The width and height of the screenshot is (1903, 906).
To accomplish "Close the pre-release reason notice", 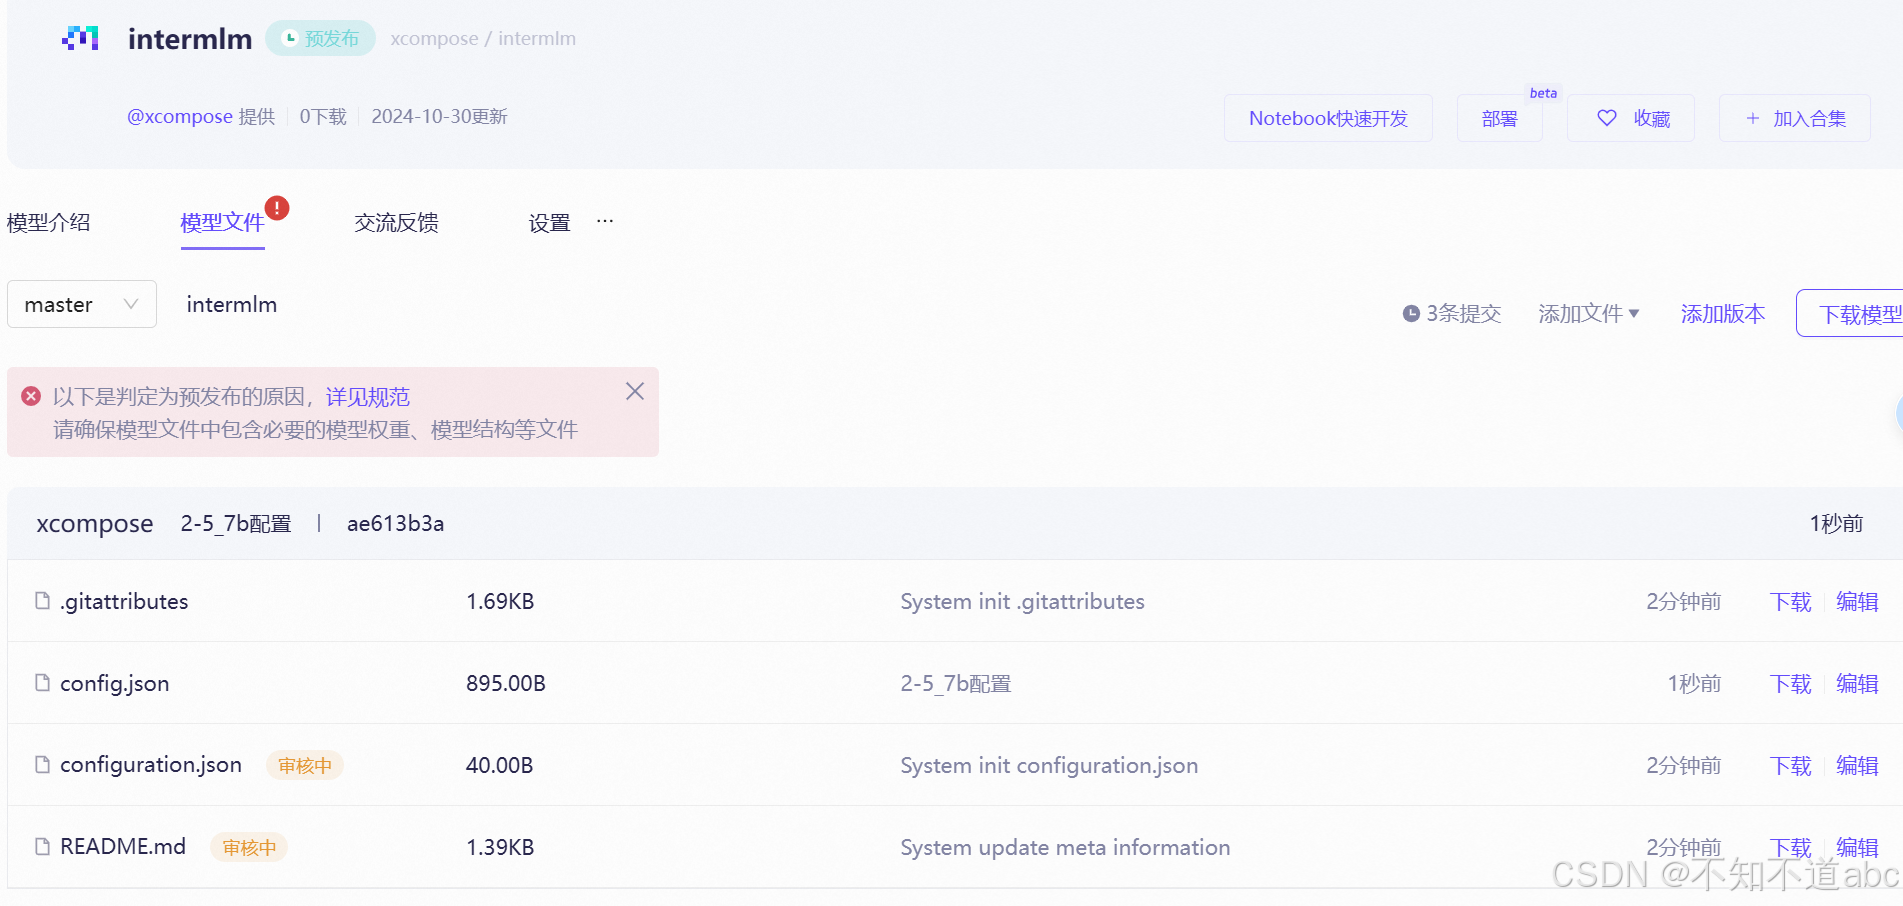I will coord(635,391).
